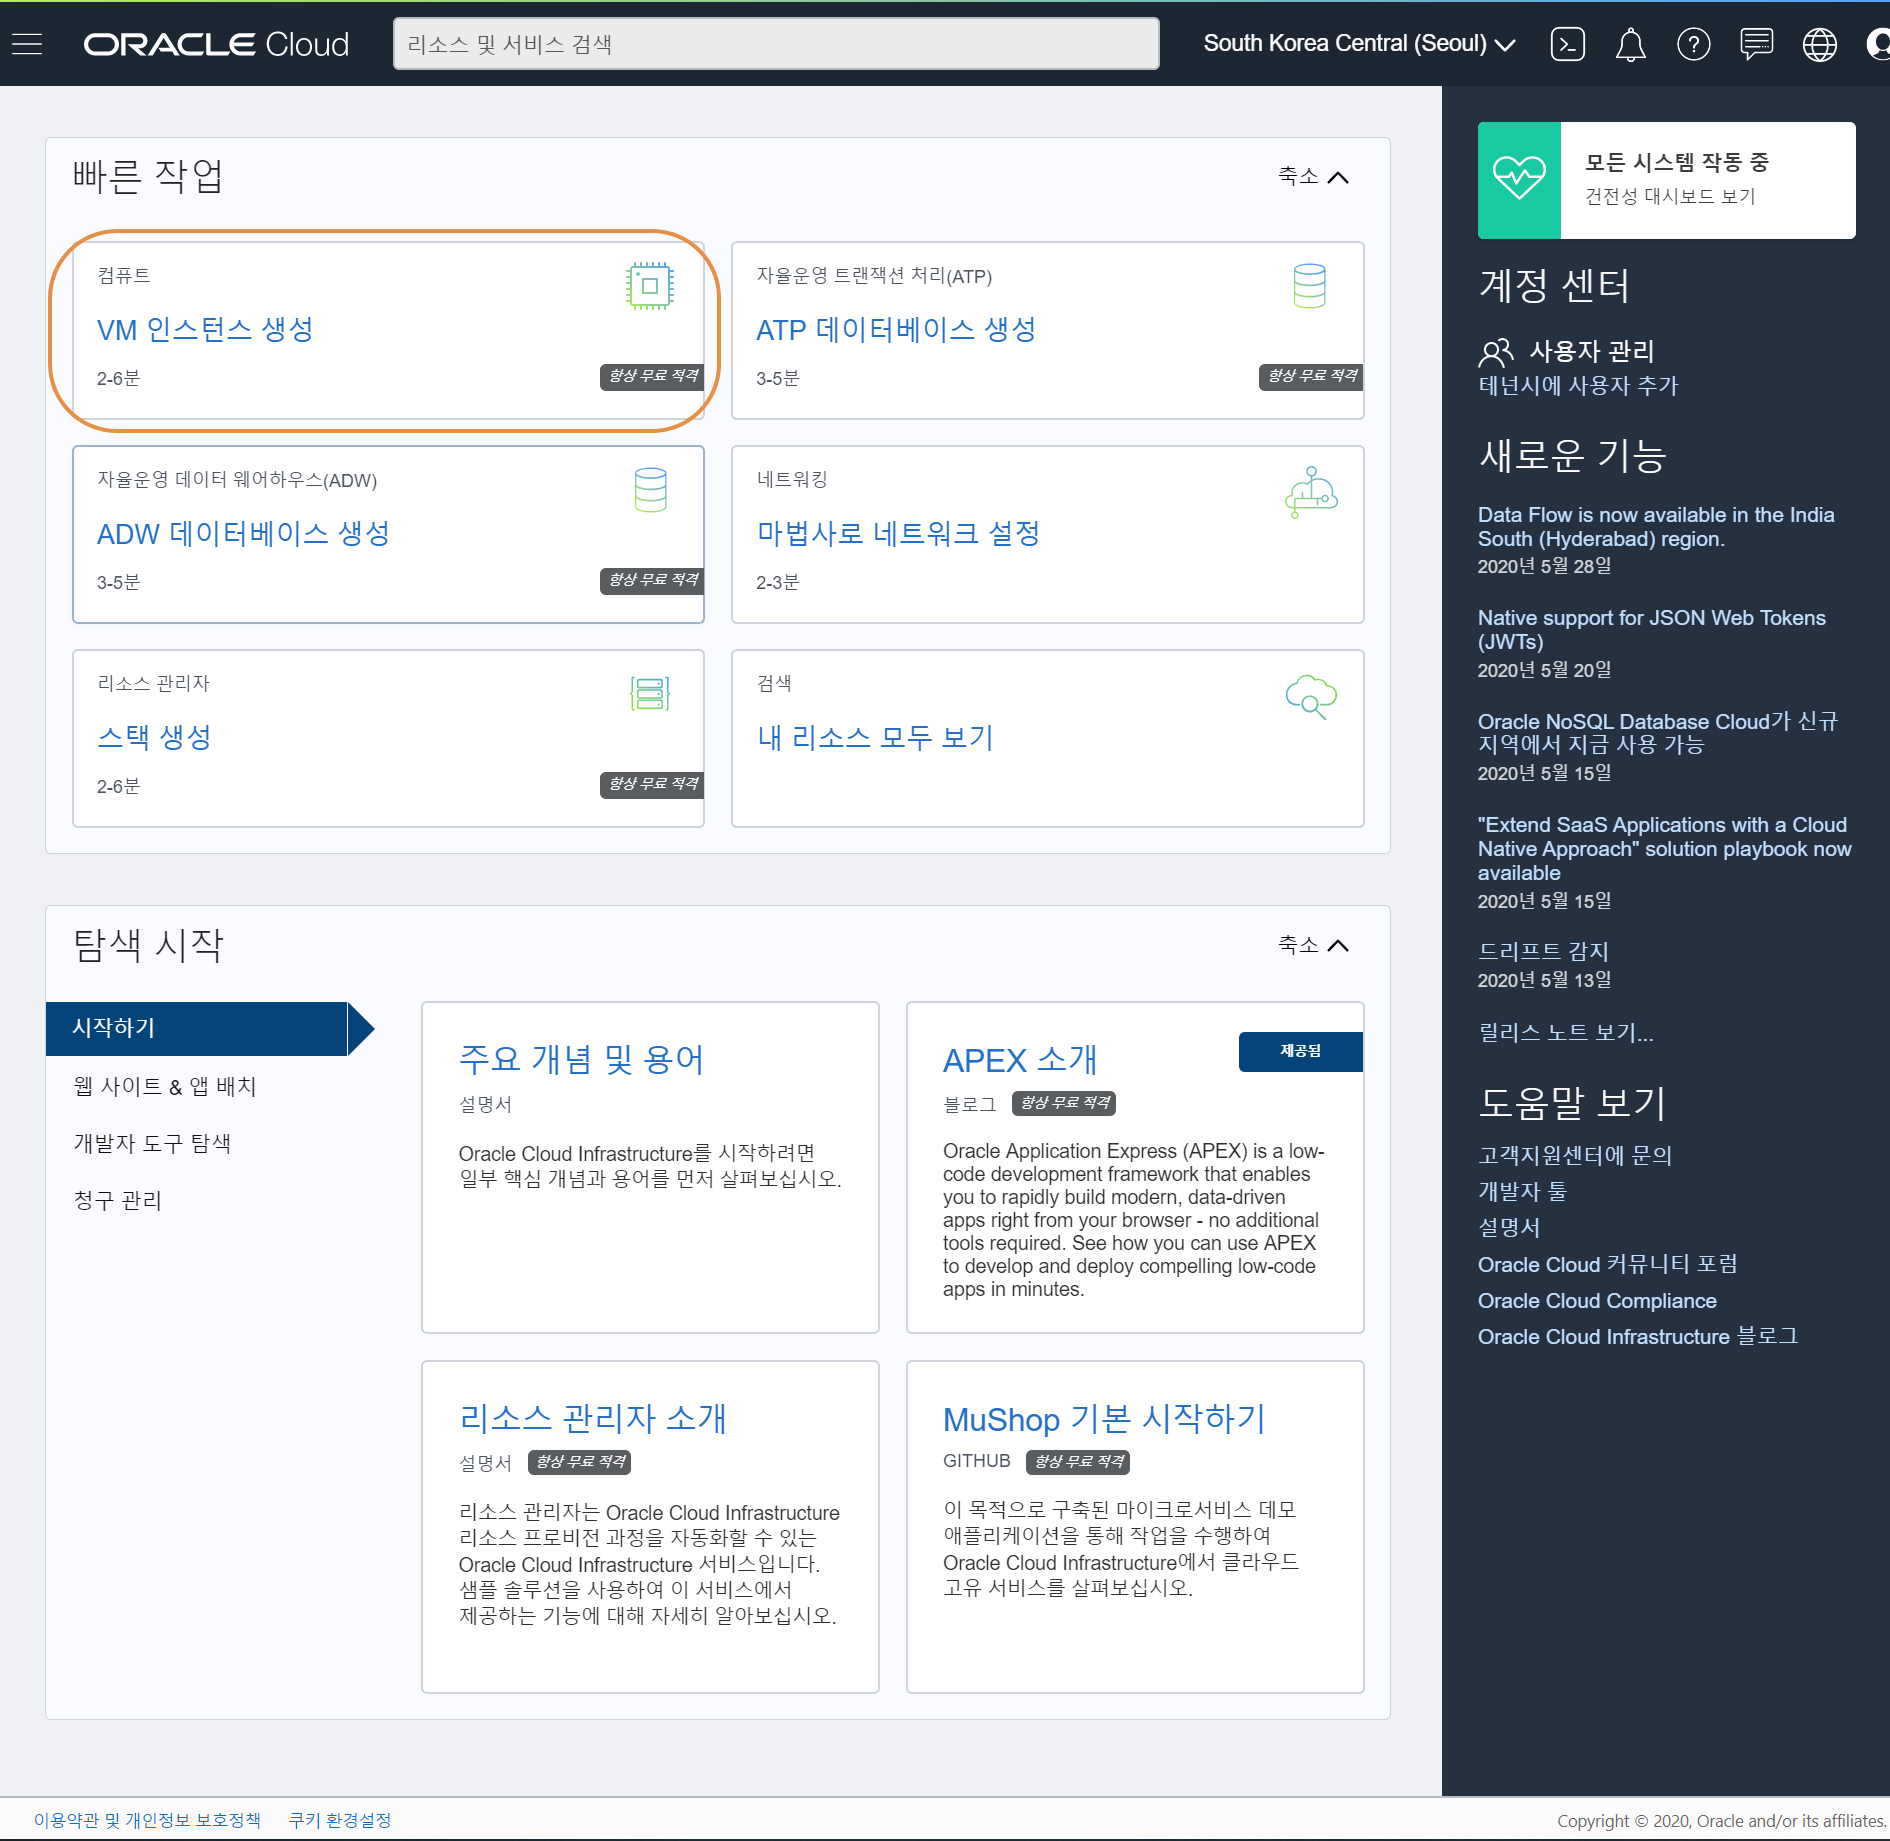Click the cloud search icon

point(1311,696)
